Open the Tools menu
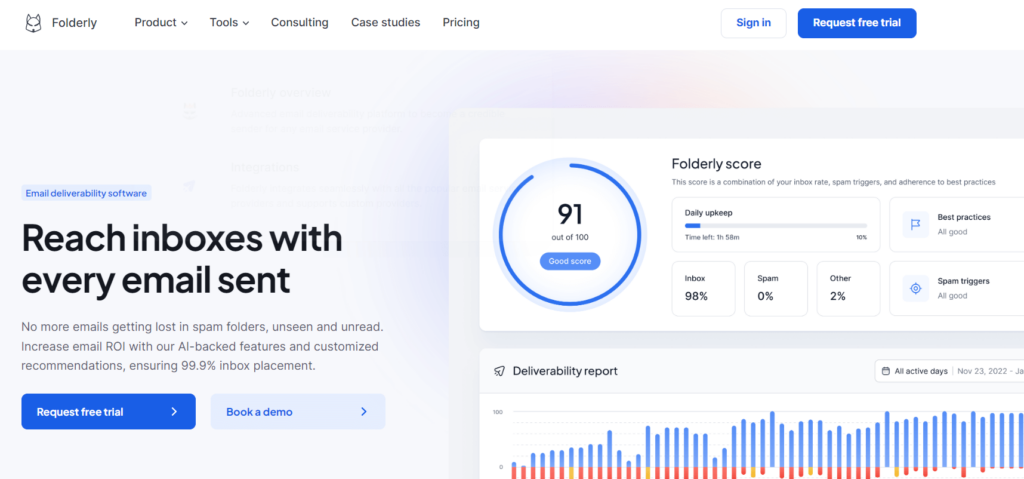Image resolution: width=1024 pixels, height=479 pixels. (229, 22)
